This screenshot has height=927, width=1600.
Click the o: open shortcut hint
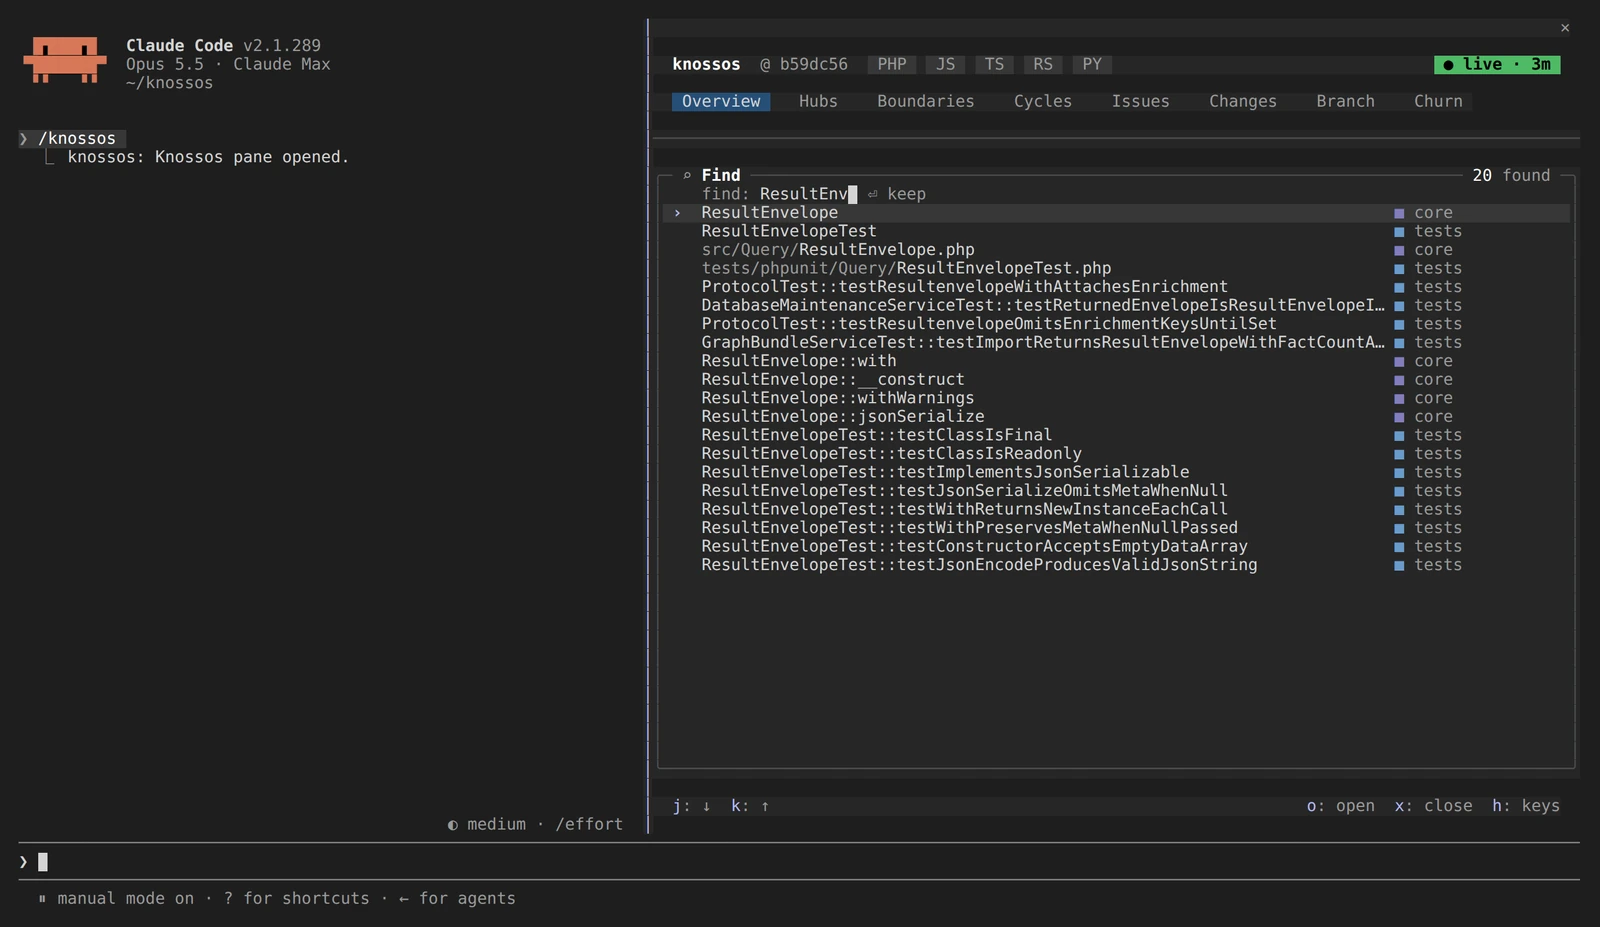click(x=1340, y=806)
